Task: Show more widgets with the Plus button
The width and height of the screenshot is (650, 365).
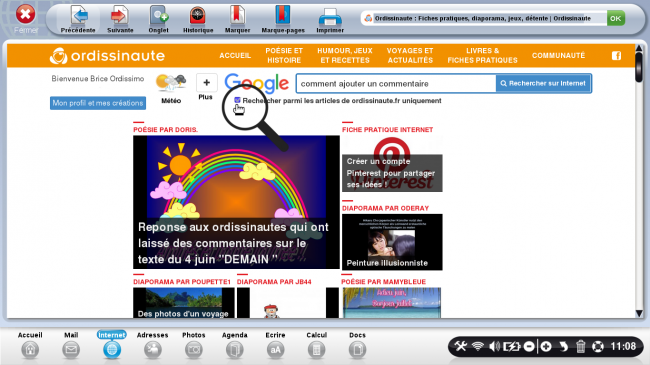Action: coord(206,87)
